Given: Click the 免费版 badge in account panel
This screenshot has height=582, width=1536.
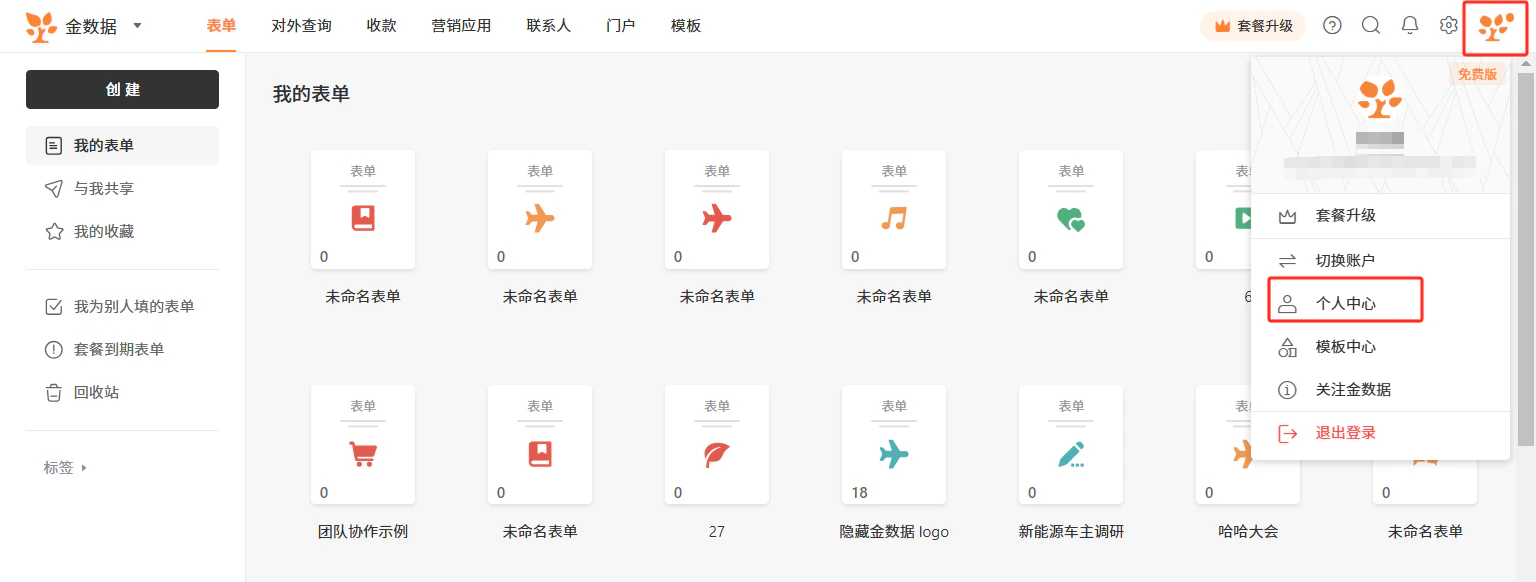Looking at the screenshot, I should 1477,74.
